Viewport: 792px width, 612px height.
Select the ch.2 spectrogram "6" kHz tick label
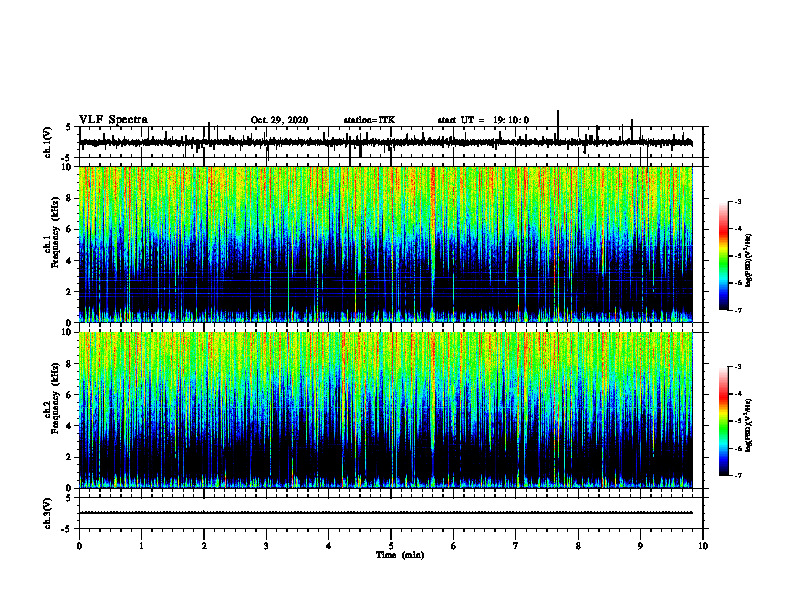(x=70, y=395)
